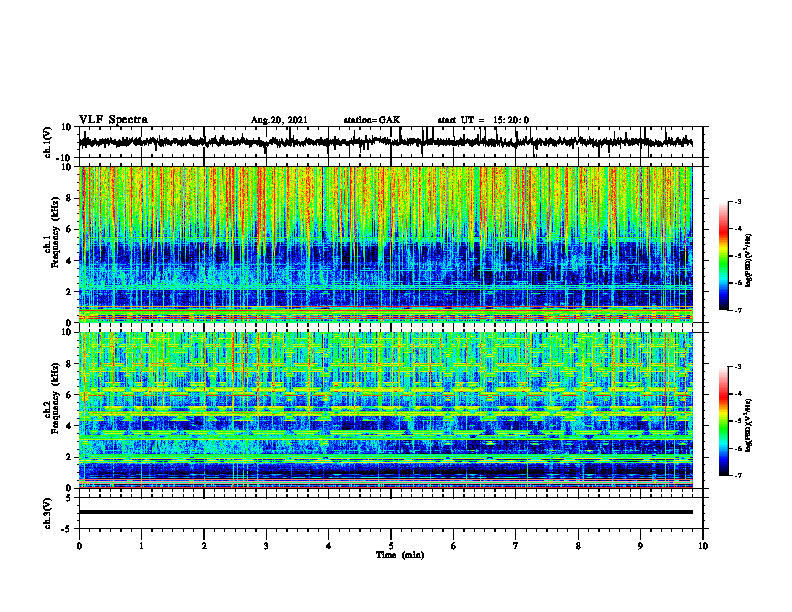This screenshot has height=612, width=792.
Task: Click the "7" minute tick on time axis
Action: pos(516,546)
